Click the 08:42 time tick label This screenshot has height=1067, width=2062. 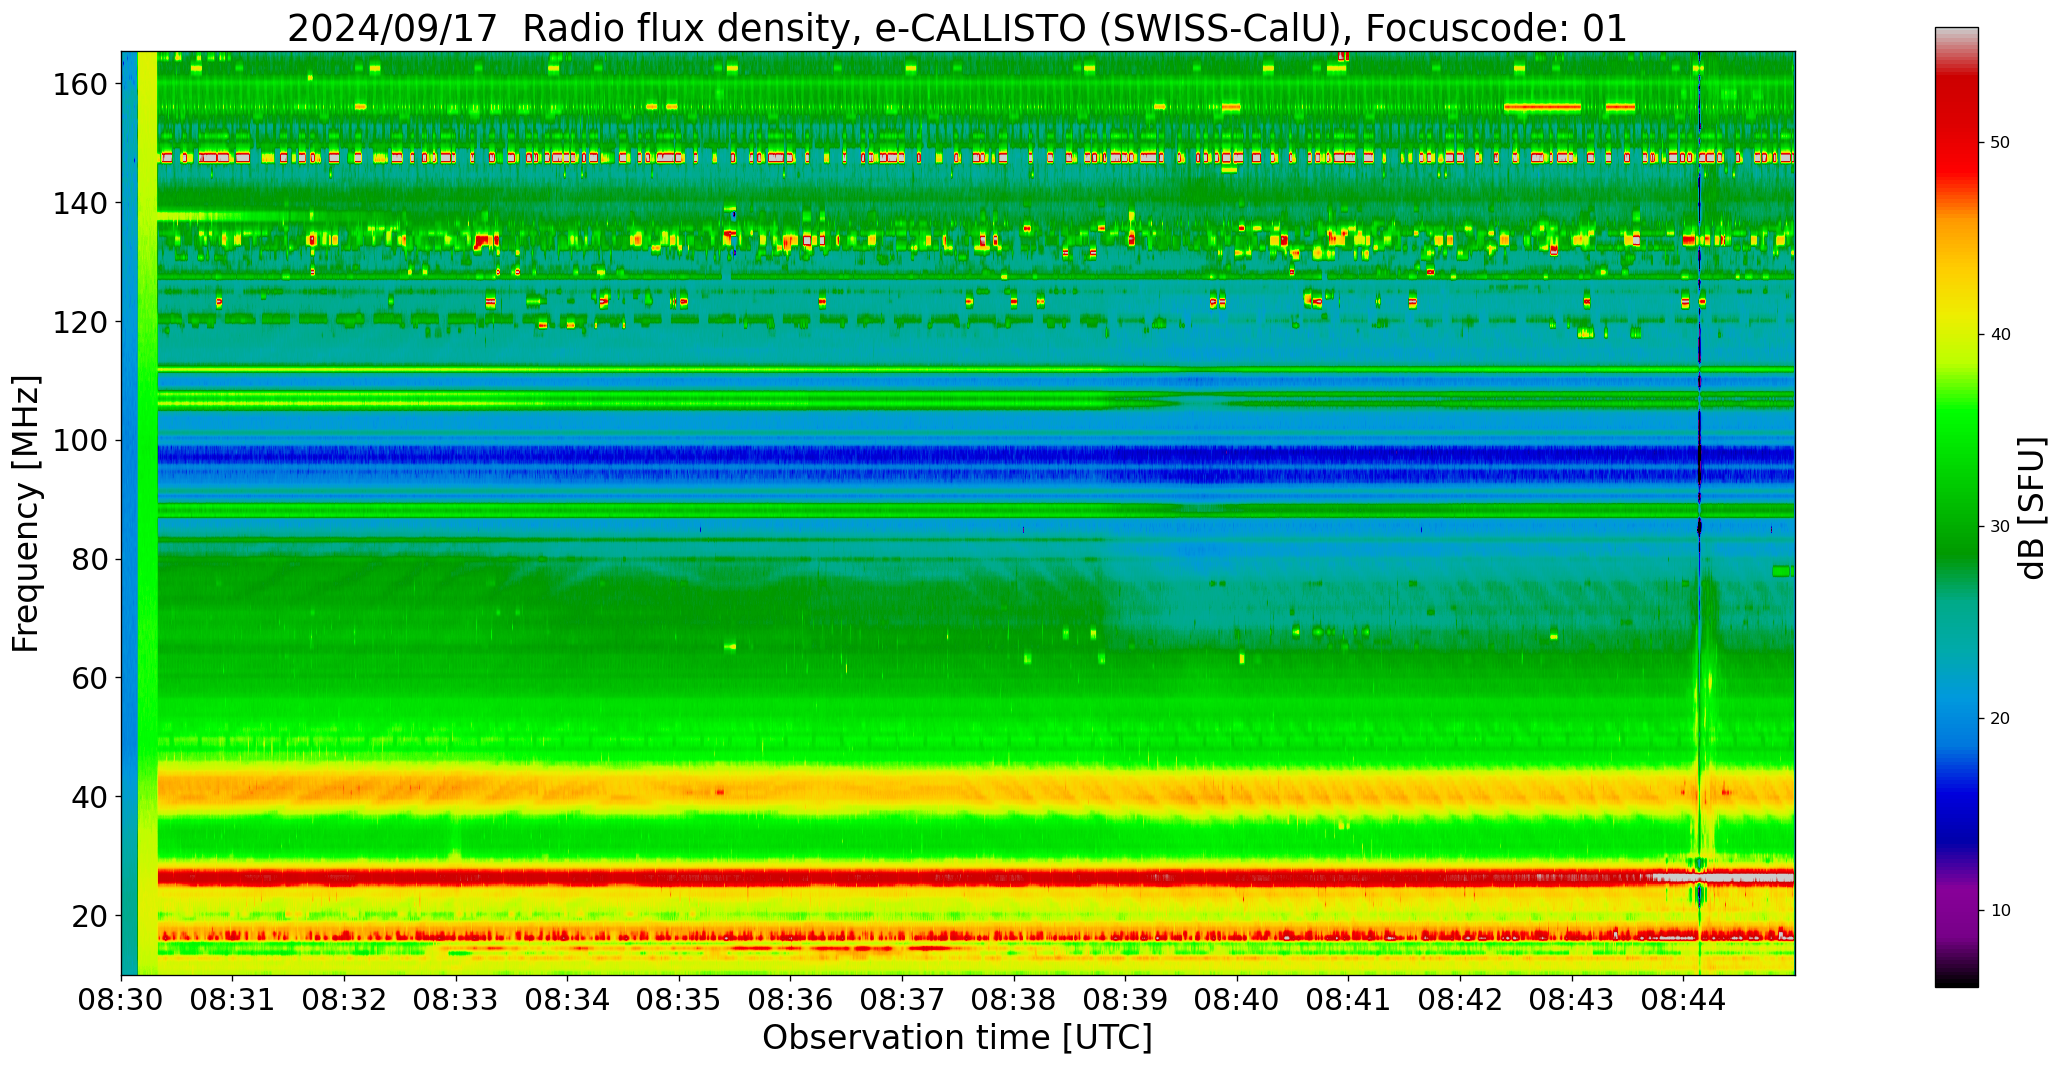(1460, 999)
